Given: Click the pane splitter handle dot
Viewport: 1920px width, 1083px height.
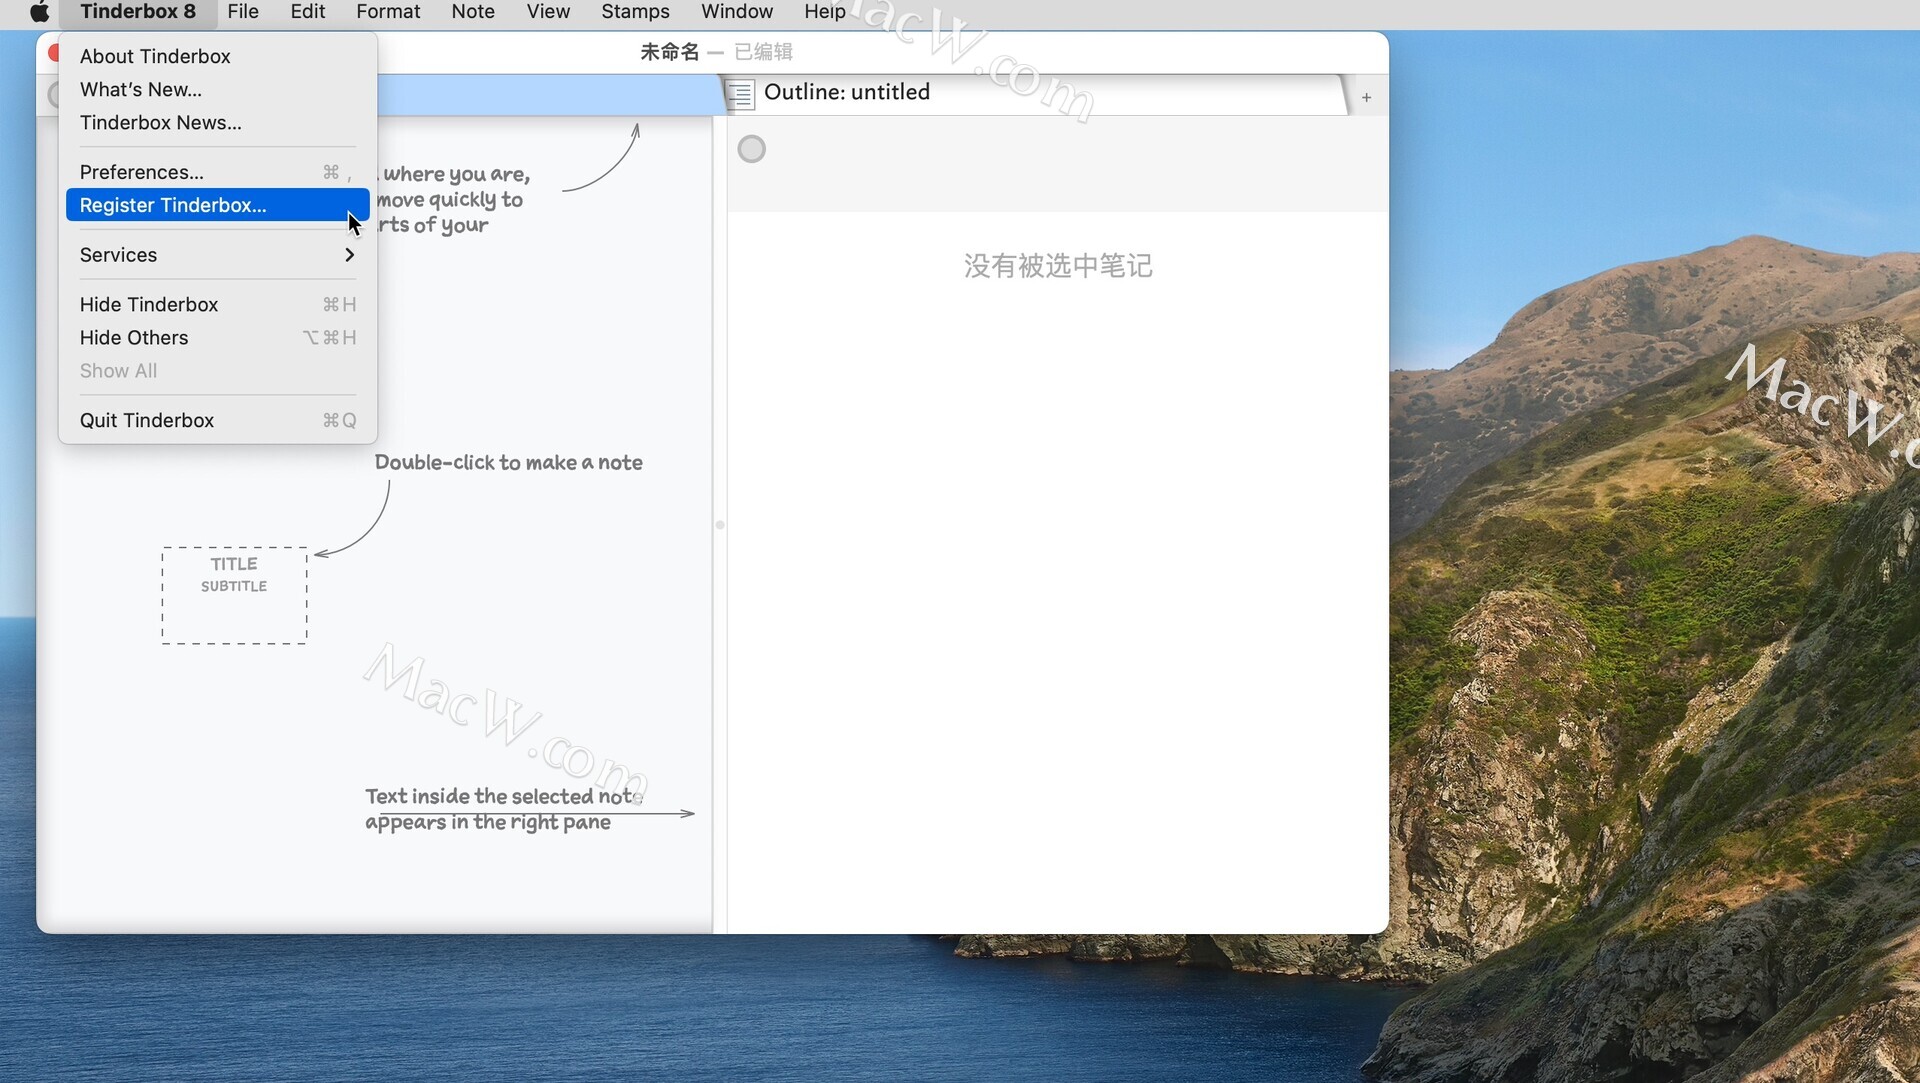Looking at the screenshot, I should [719, 524].
